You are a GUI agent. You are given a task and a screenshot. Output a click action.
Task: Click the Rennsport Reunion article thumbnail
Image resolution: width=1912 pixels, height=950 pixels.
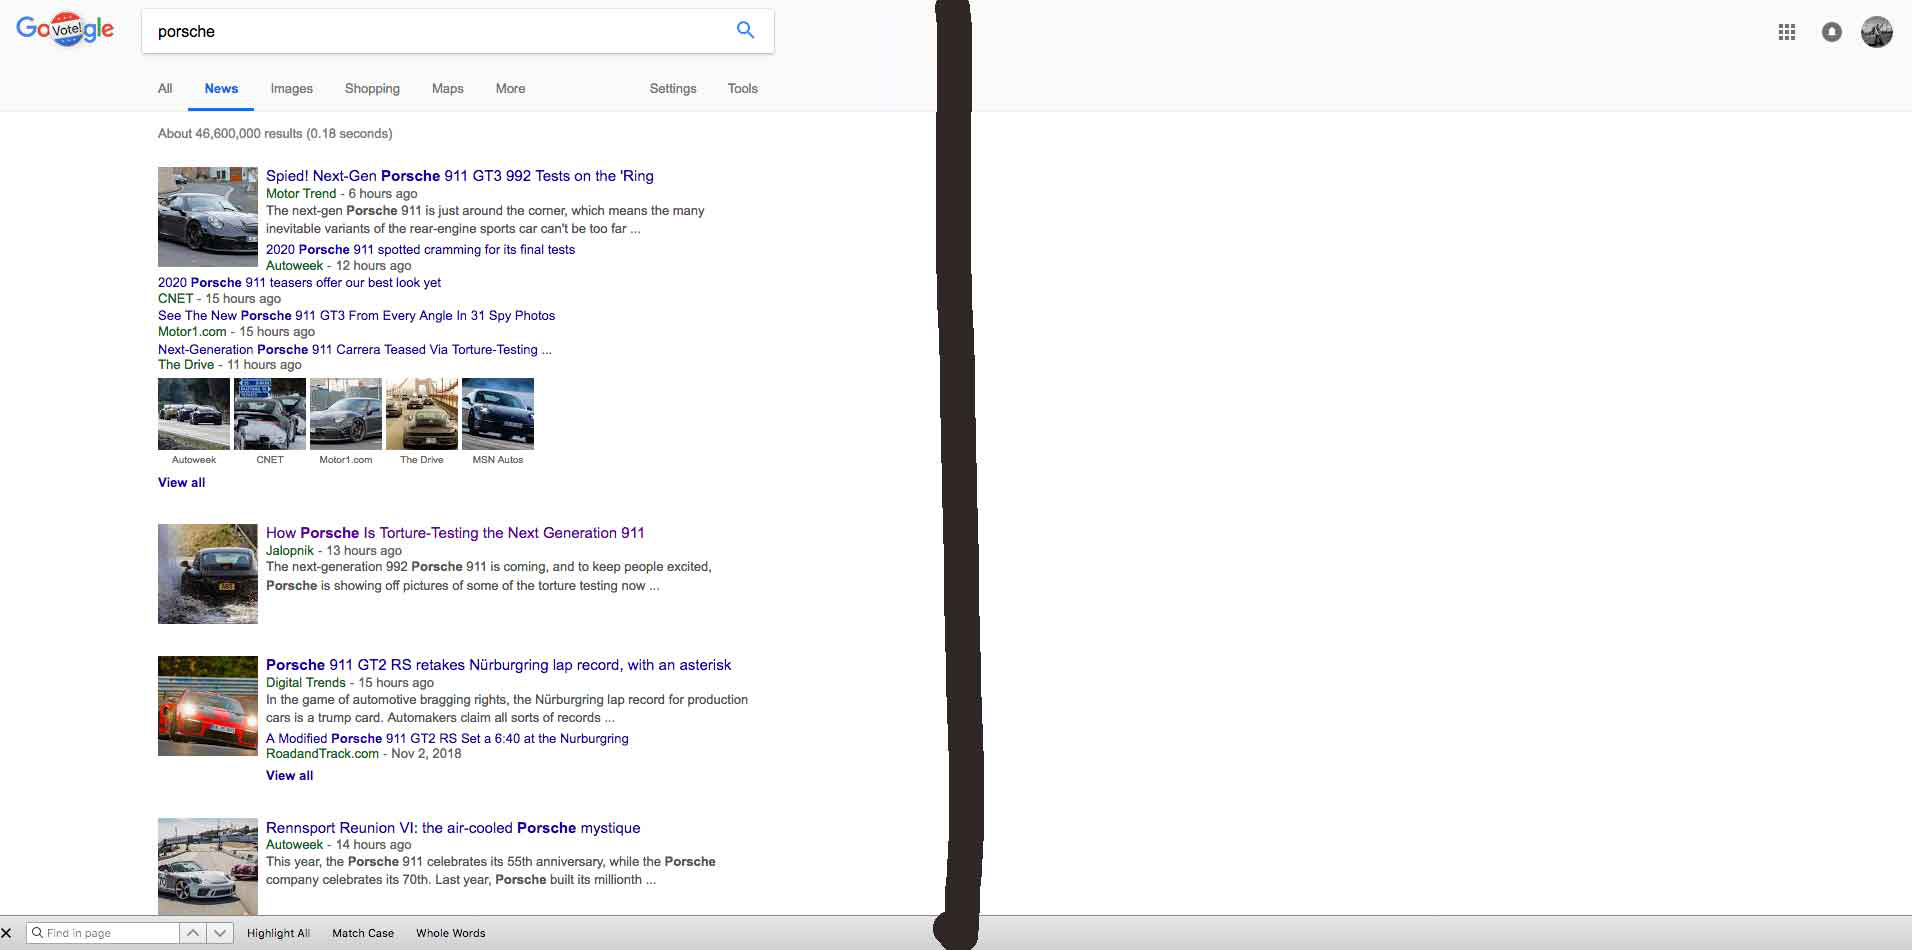(208, 867)
